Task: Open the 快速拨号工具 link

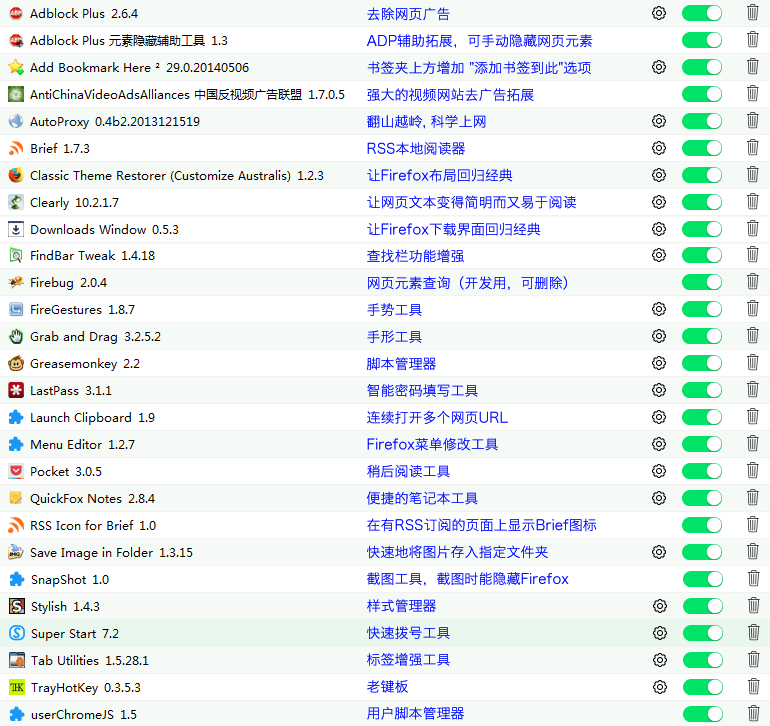Action: (408, 634)
